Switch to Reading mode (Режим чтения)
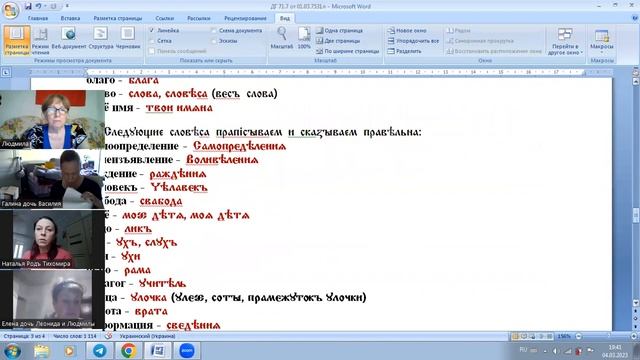Viewport: 640px width, 360px height. 40,40
